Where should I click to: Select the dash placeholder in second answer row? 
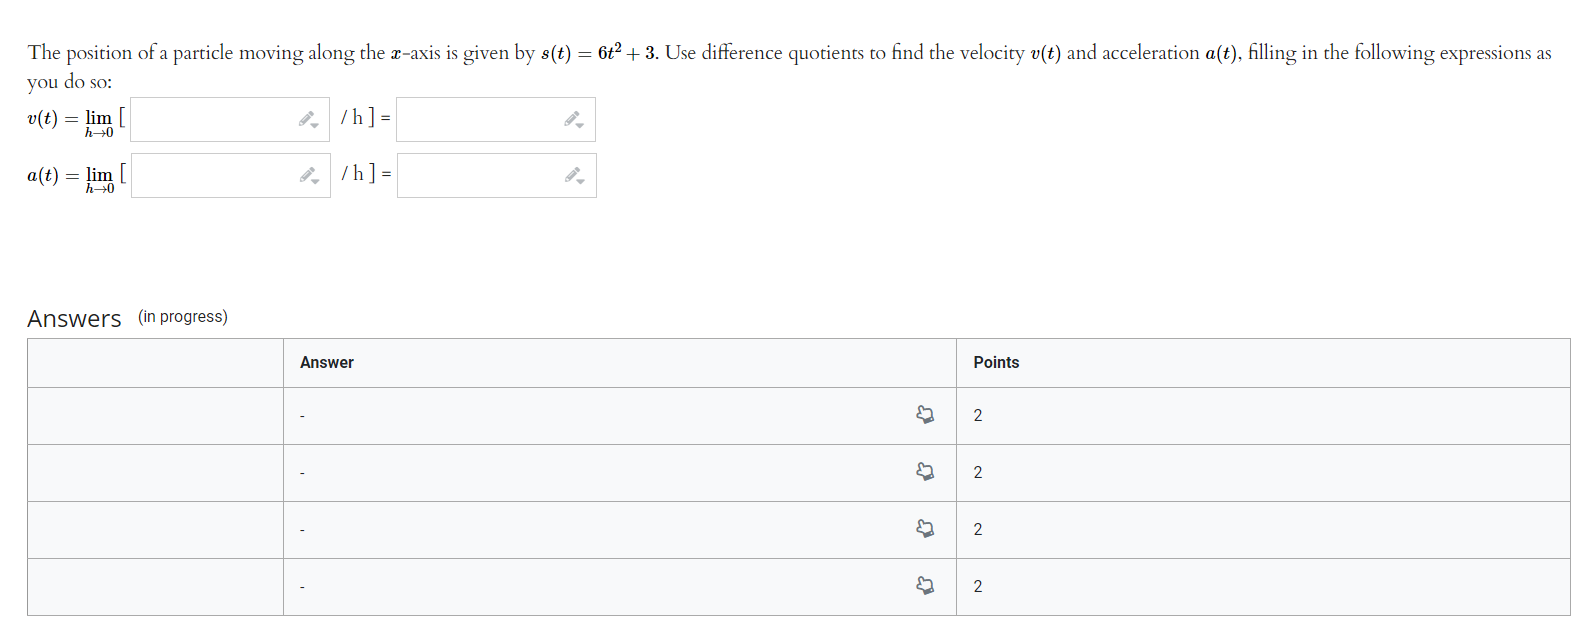pos(302,473)
